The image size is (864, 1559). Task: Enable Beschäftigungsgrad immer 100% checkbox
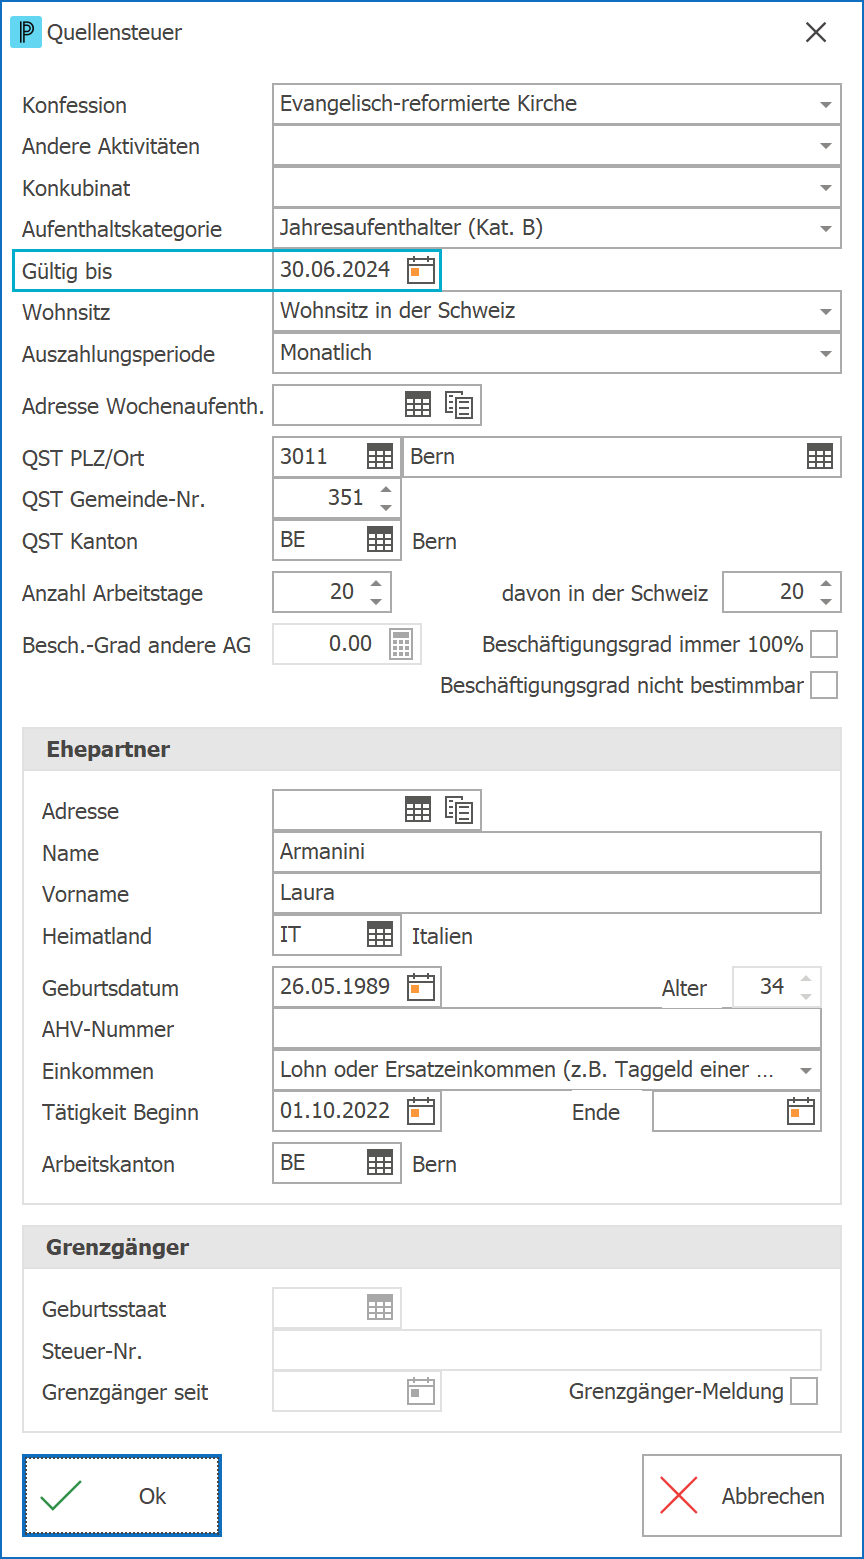click(824, 644)
